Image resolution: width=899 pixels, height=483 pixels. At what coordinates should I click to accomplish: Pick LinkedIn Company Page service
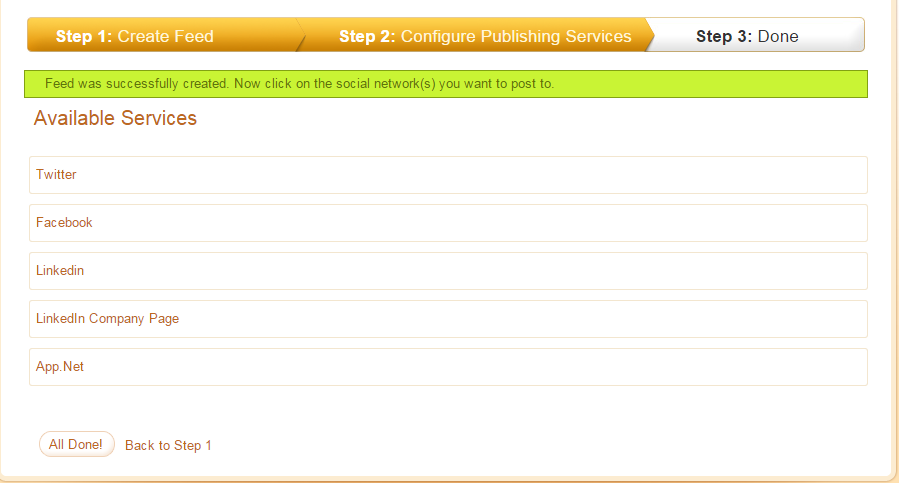tap(448, 319)
